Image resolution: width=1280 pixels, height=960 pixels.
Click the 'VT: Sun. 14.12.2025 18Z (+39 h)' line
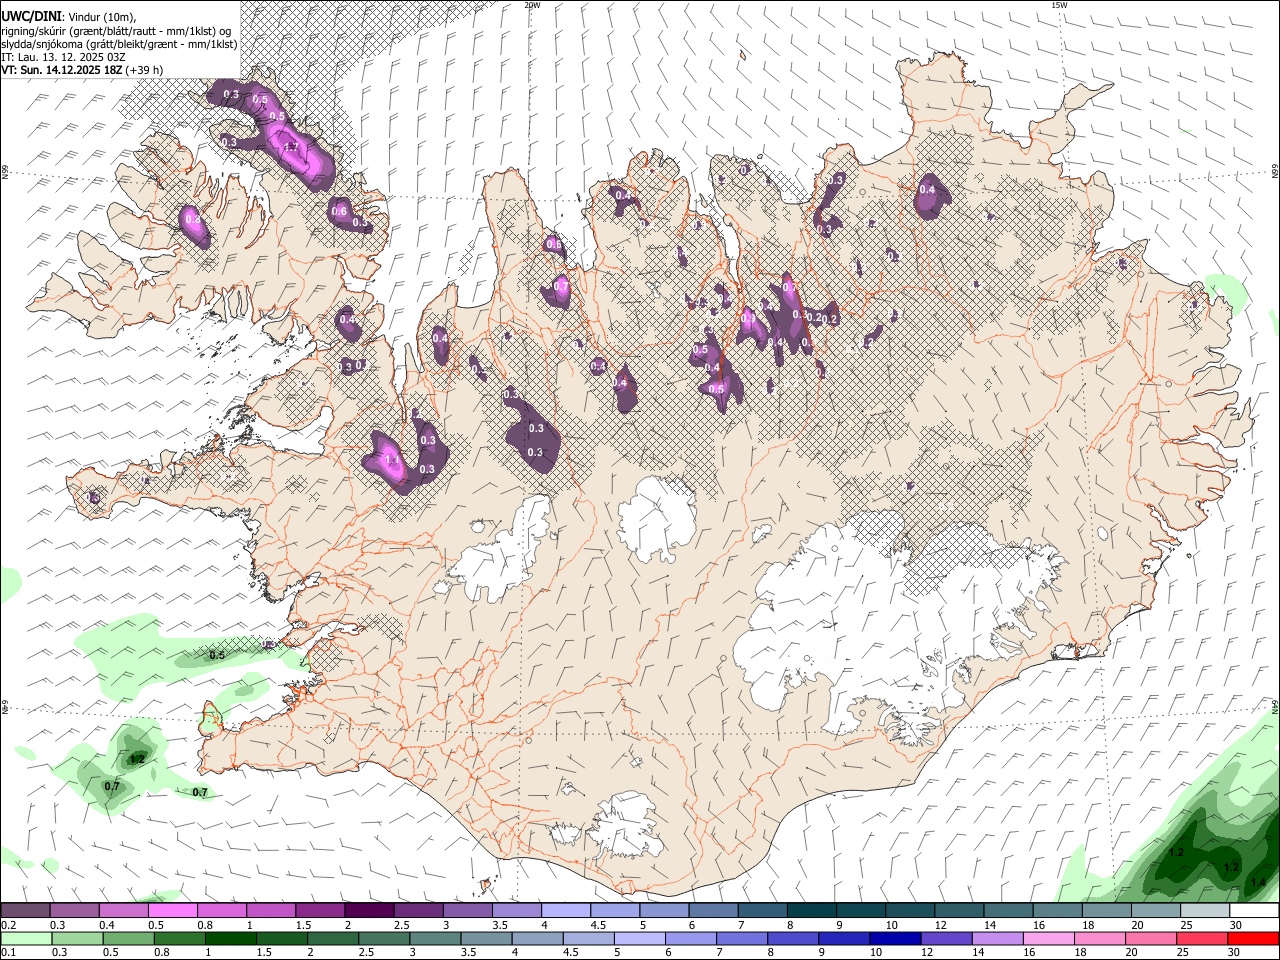pyautogui.click(x=82, y=70)
